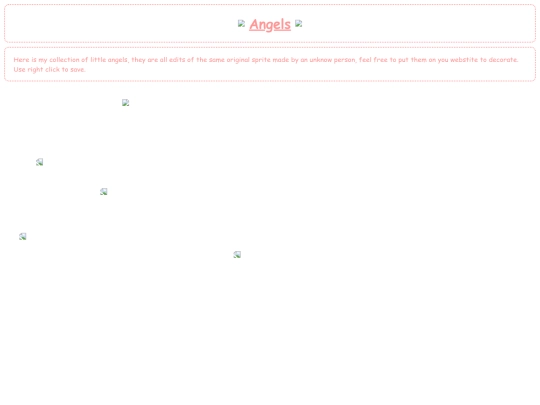Screen dimensions: 540x405
Task: Click the text 'Use right click to save.'
Action: 49,69
